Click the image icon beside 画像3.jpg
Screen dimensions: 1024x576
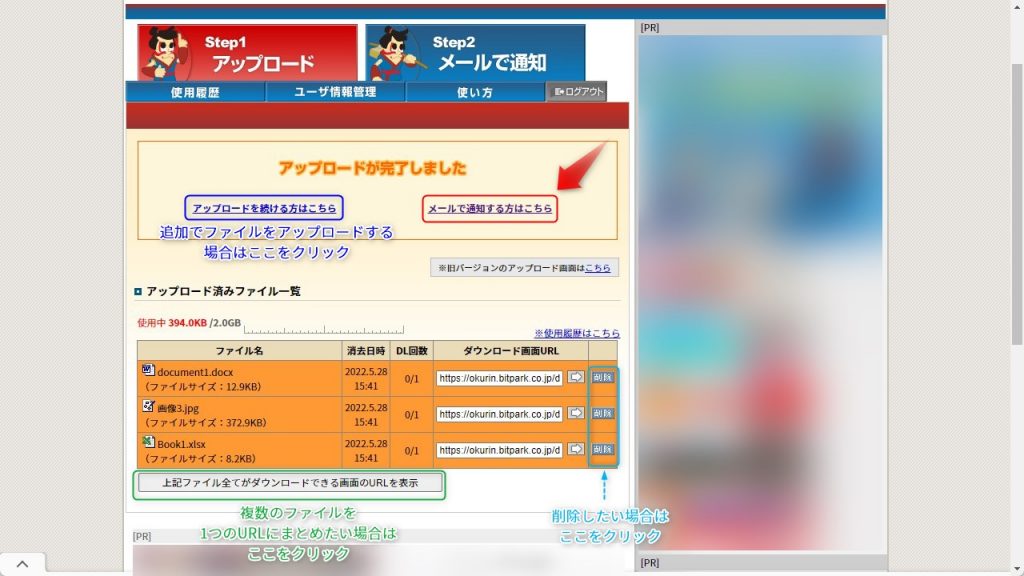tap(148, 406)
